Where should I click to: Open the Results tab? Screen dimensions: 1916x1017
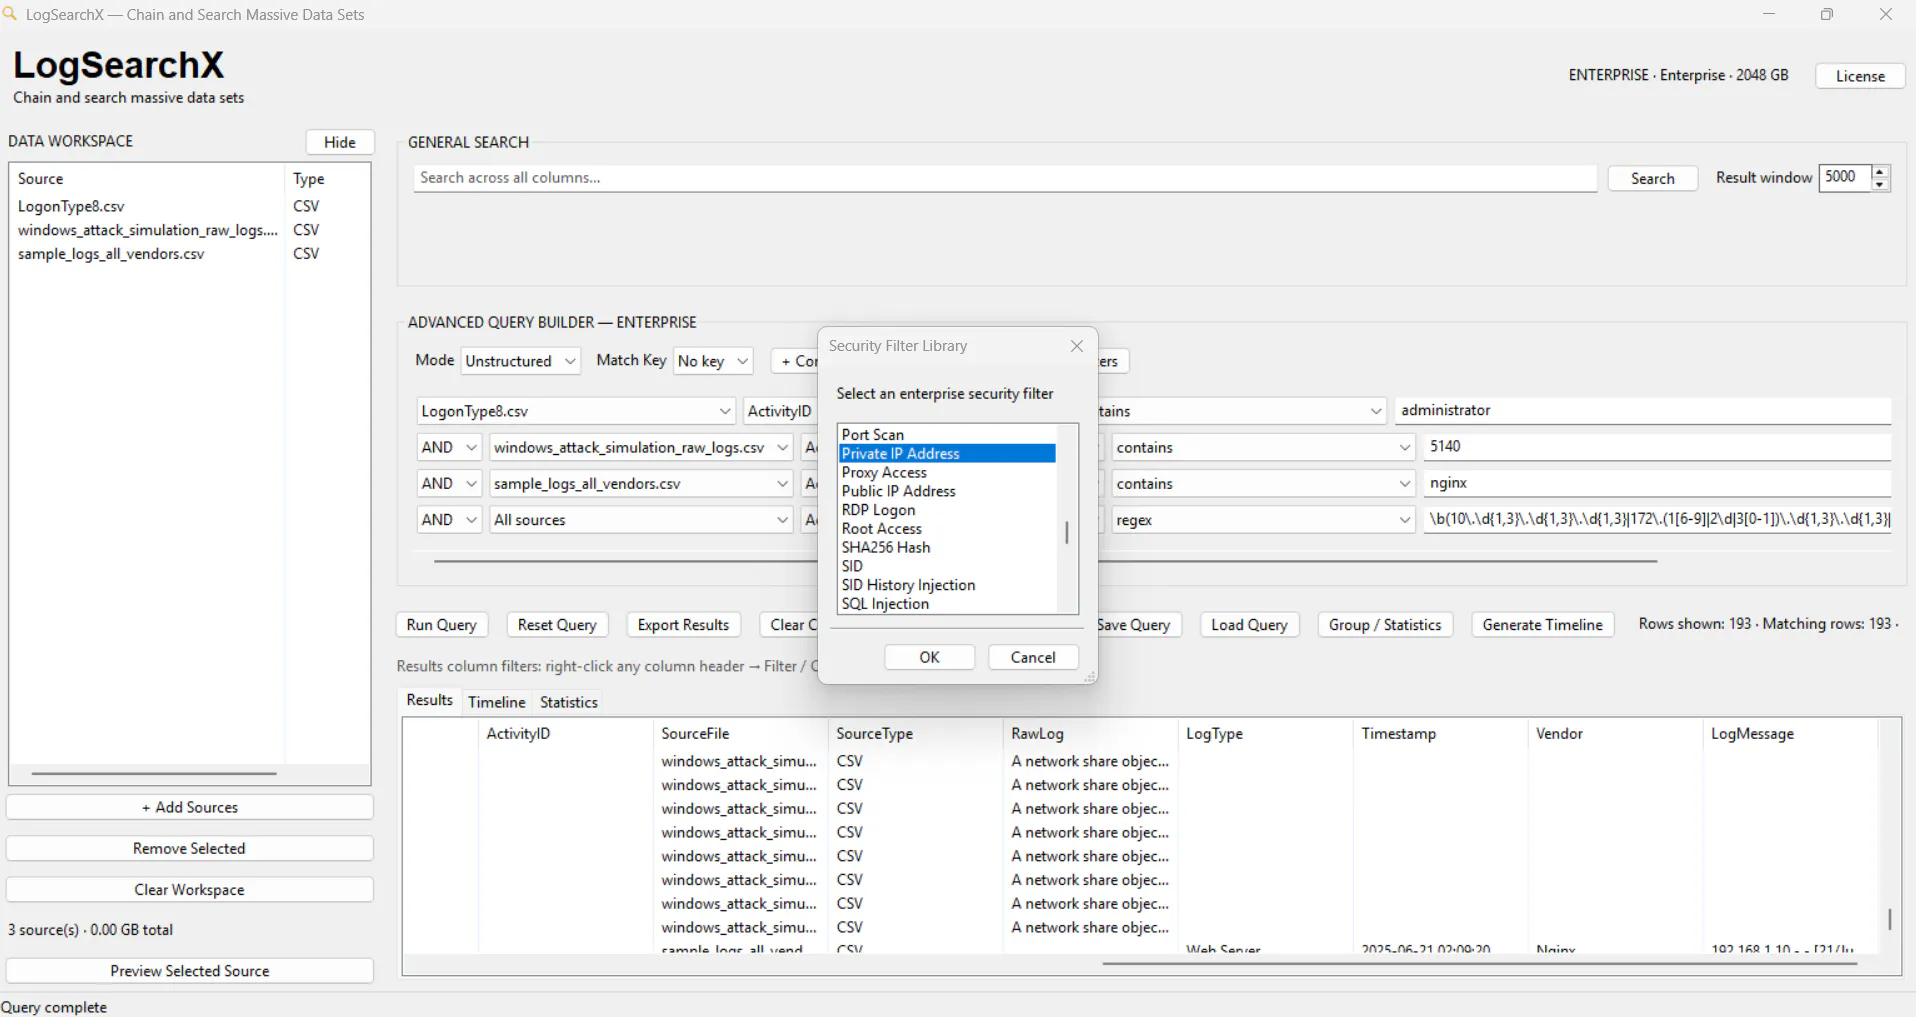pyautogui.click(x=429, y=700)
